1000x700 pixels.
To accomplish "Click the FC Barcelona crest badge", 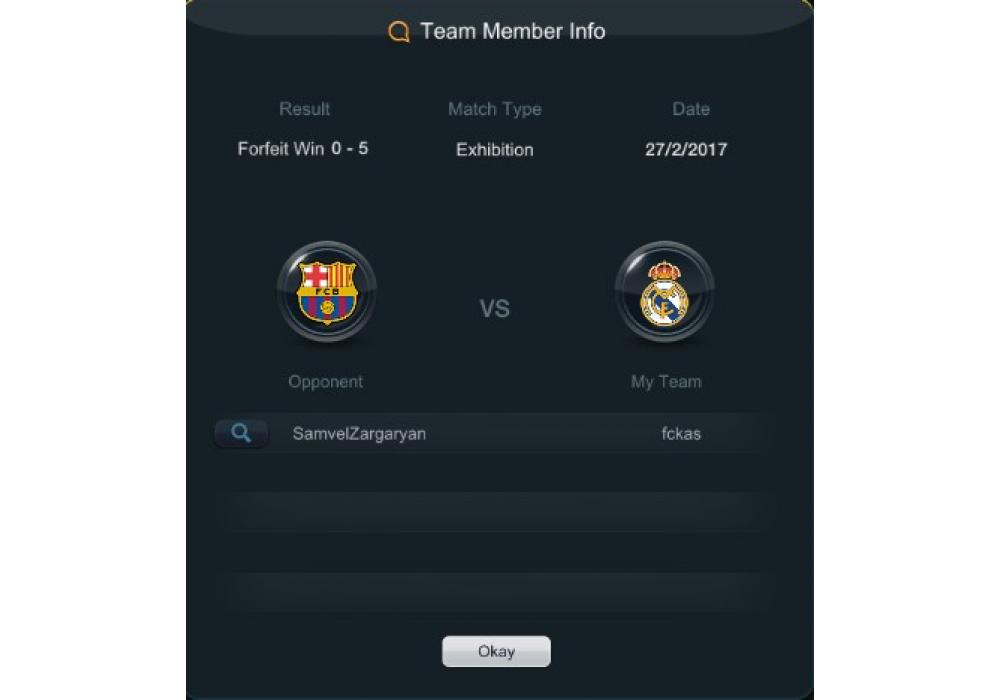I will [327, 292].
